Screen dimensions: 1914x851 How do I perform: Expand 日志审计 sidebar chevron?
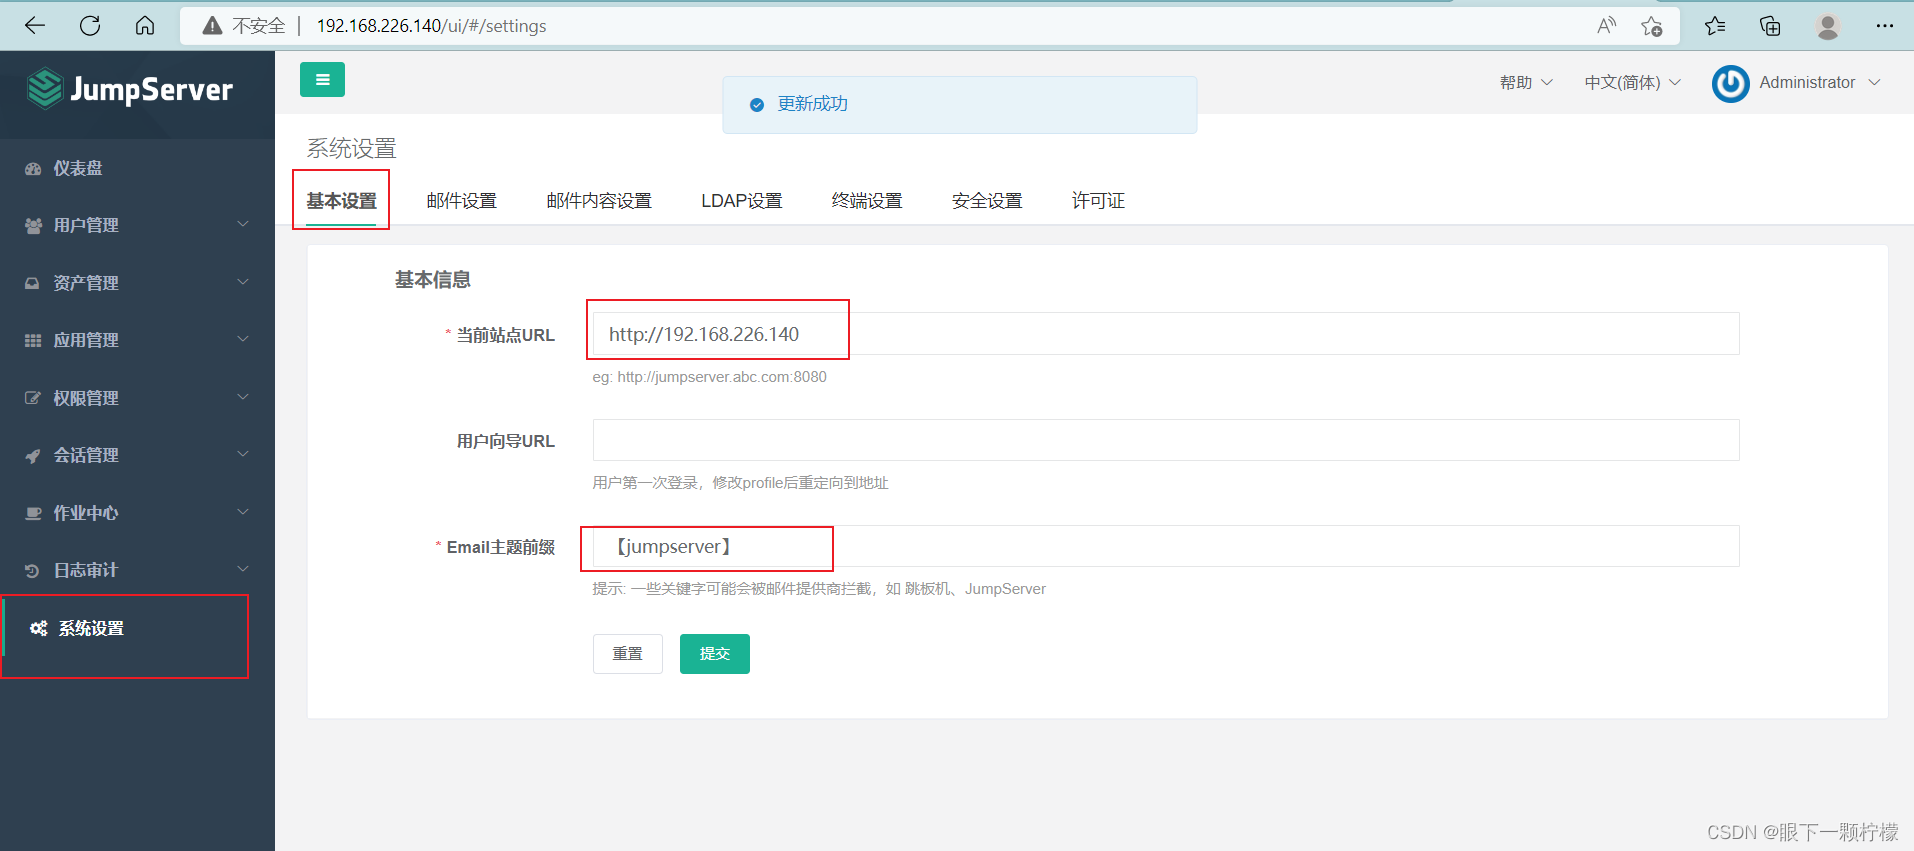click(243, 569)
